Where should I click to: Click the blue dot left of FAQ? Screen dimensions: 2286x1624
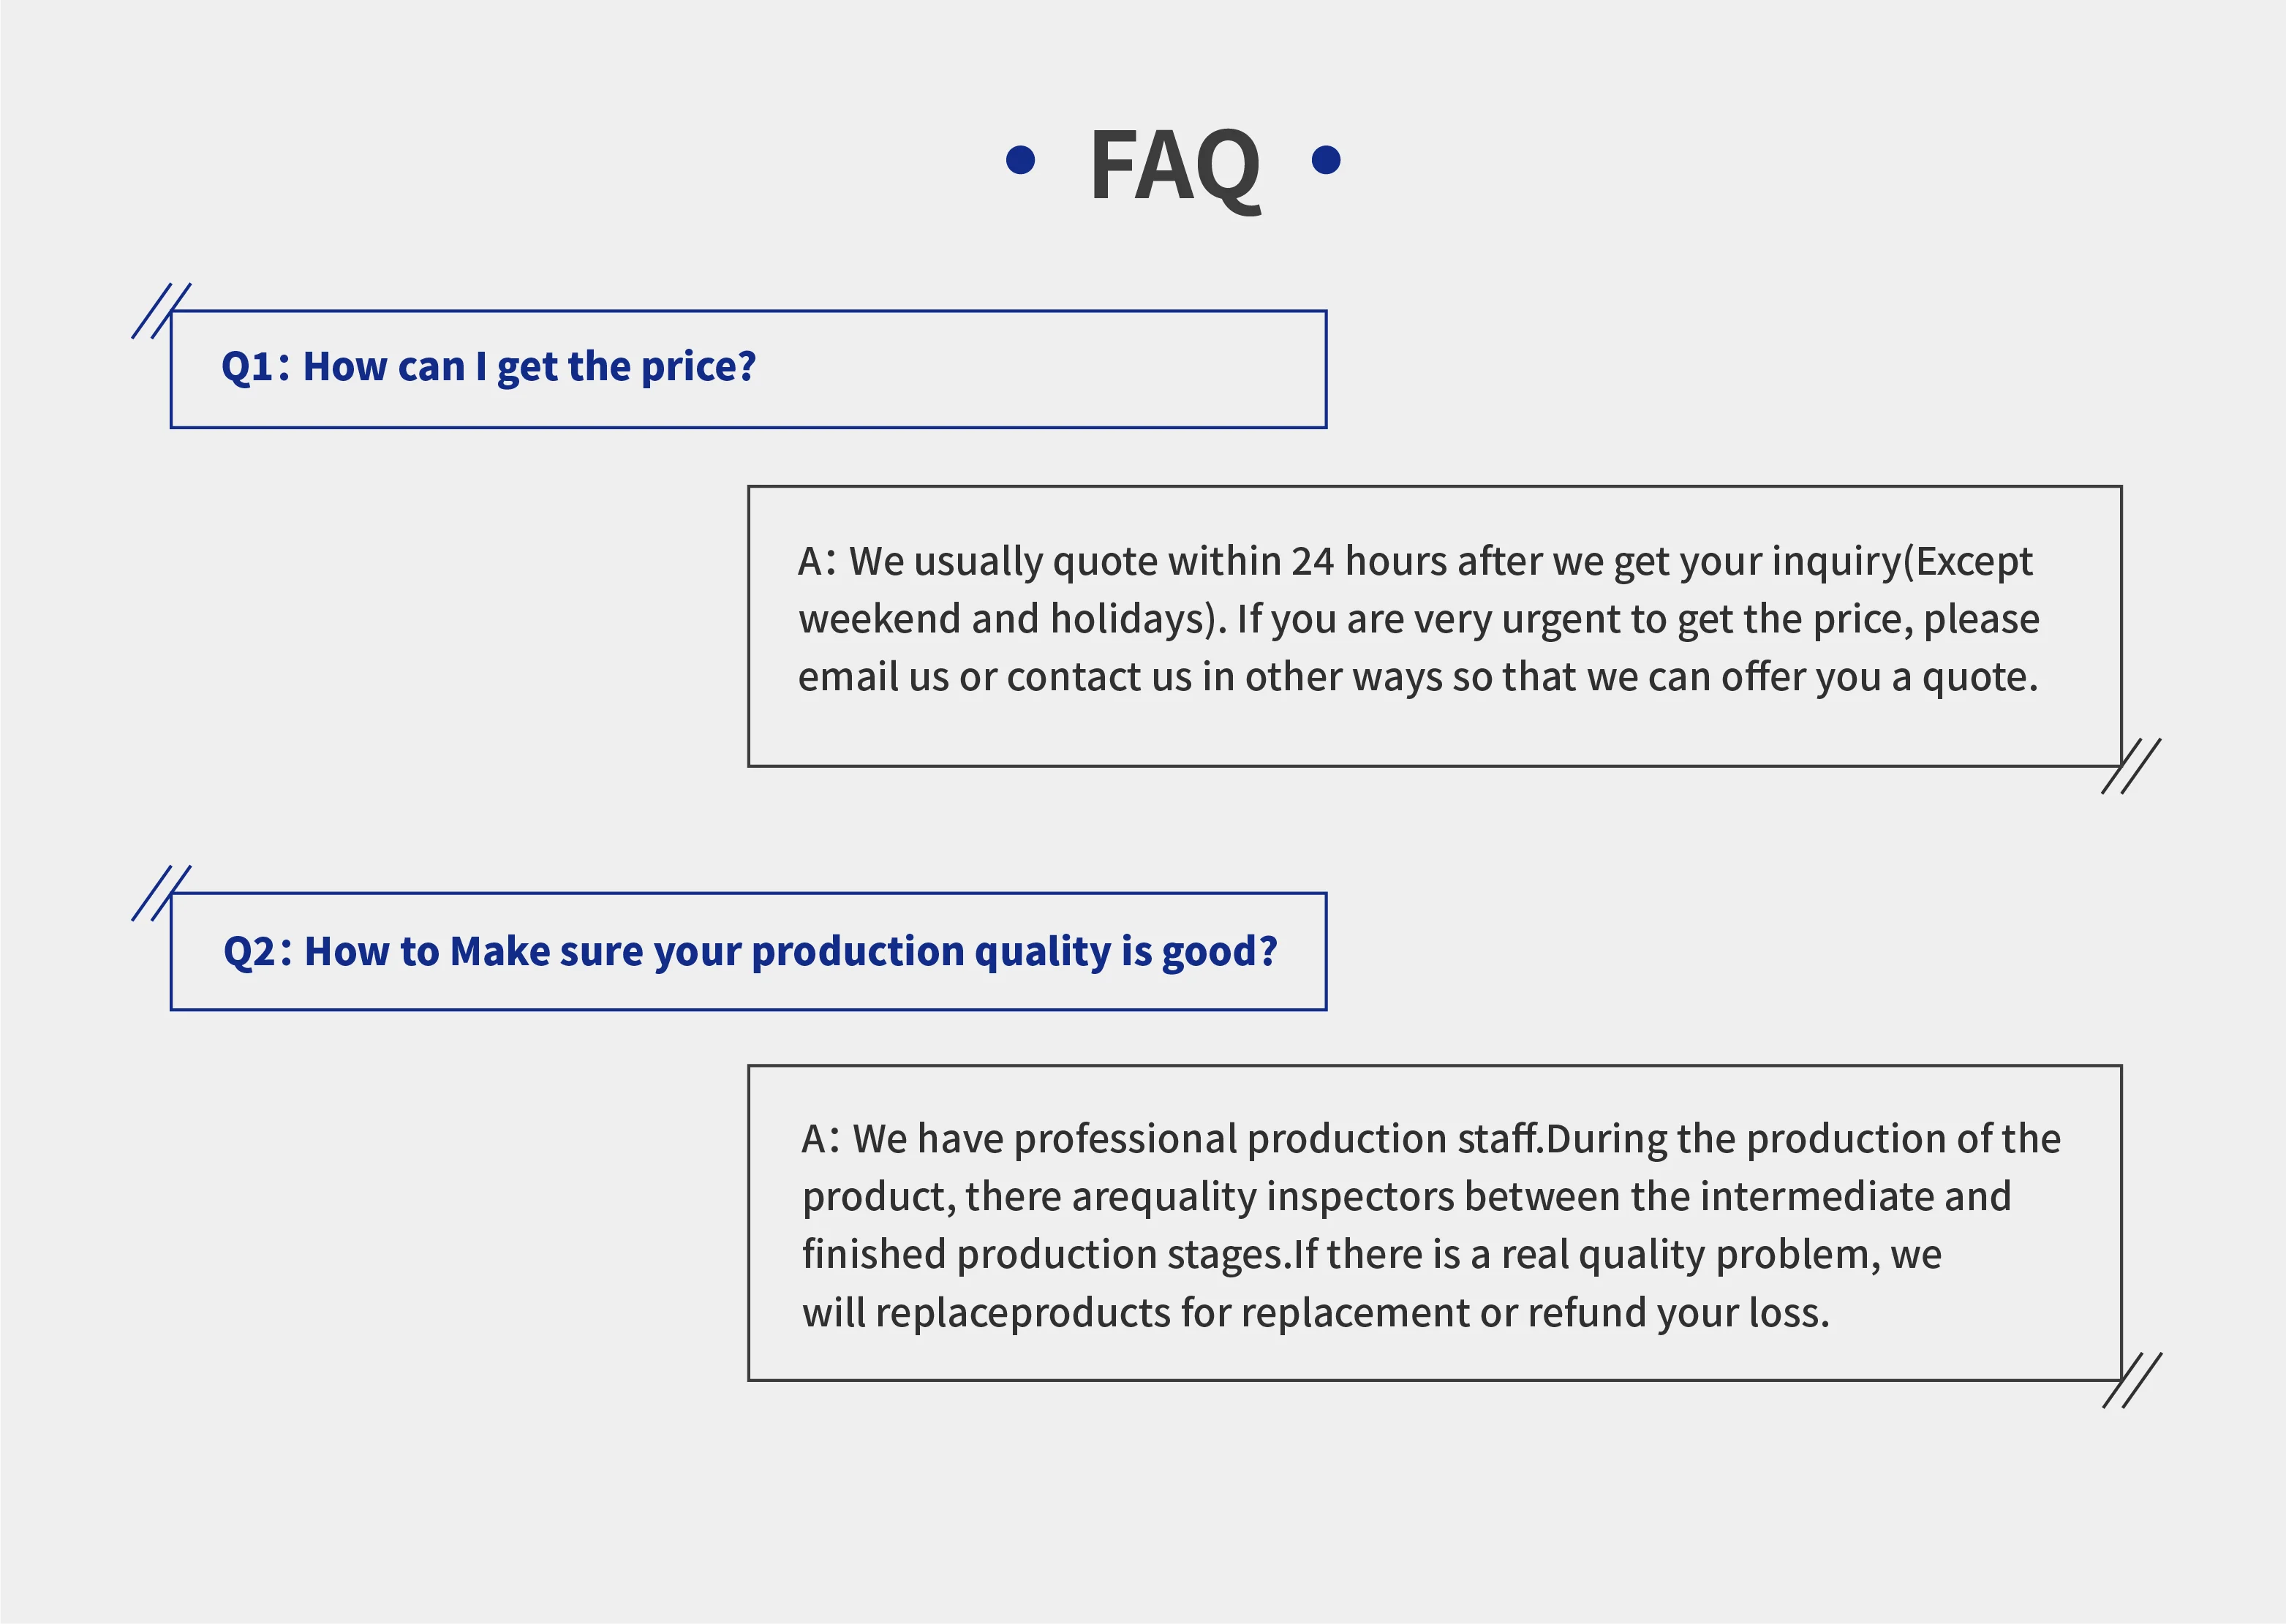click(1020, 160)
